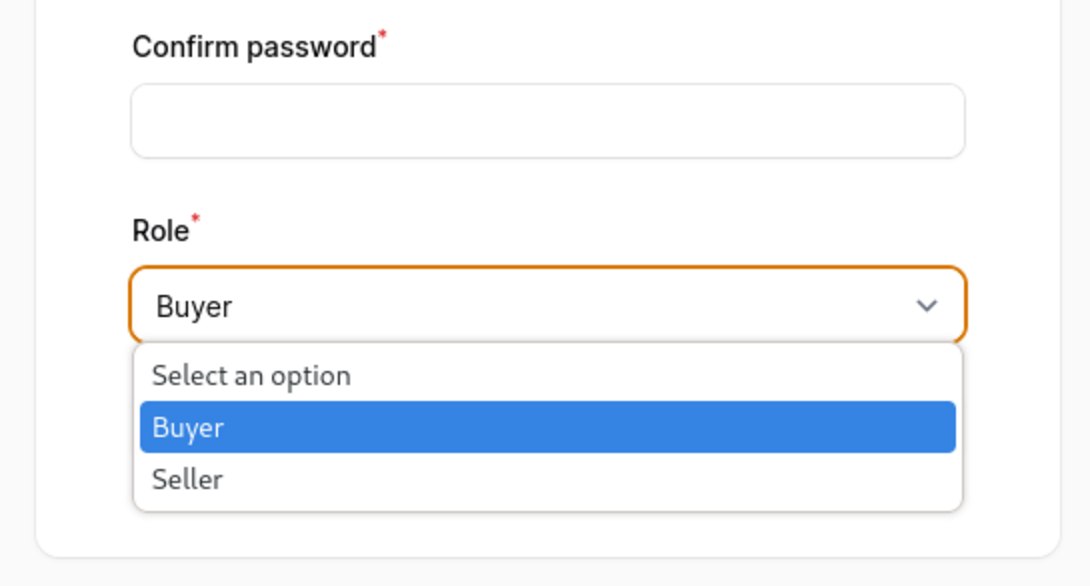
Task: Click the text 'Confirm password' above the input
Action: click(254, 47)
